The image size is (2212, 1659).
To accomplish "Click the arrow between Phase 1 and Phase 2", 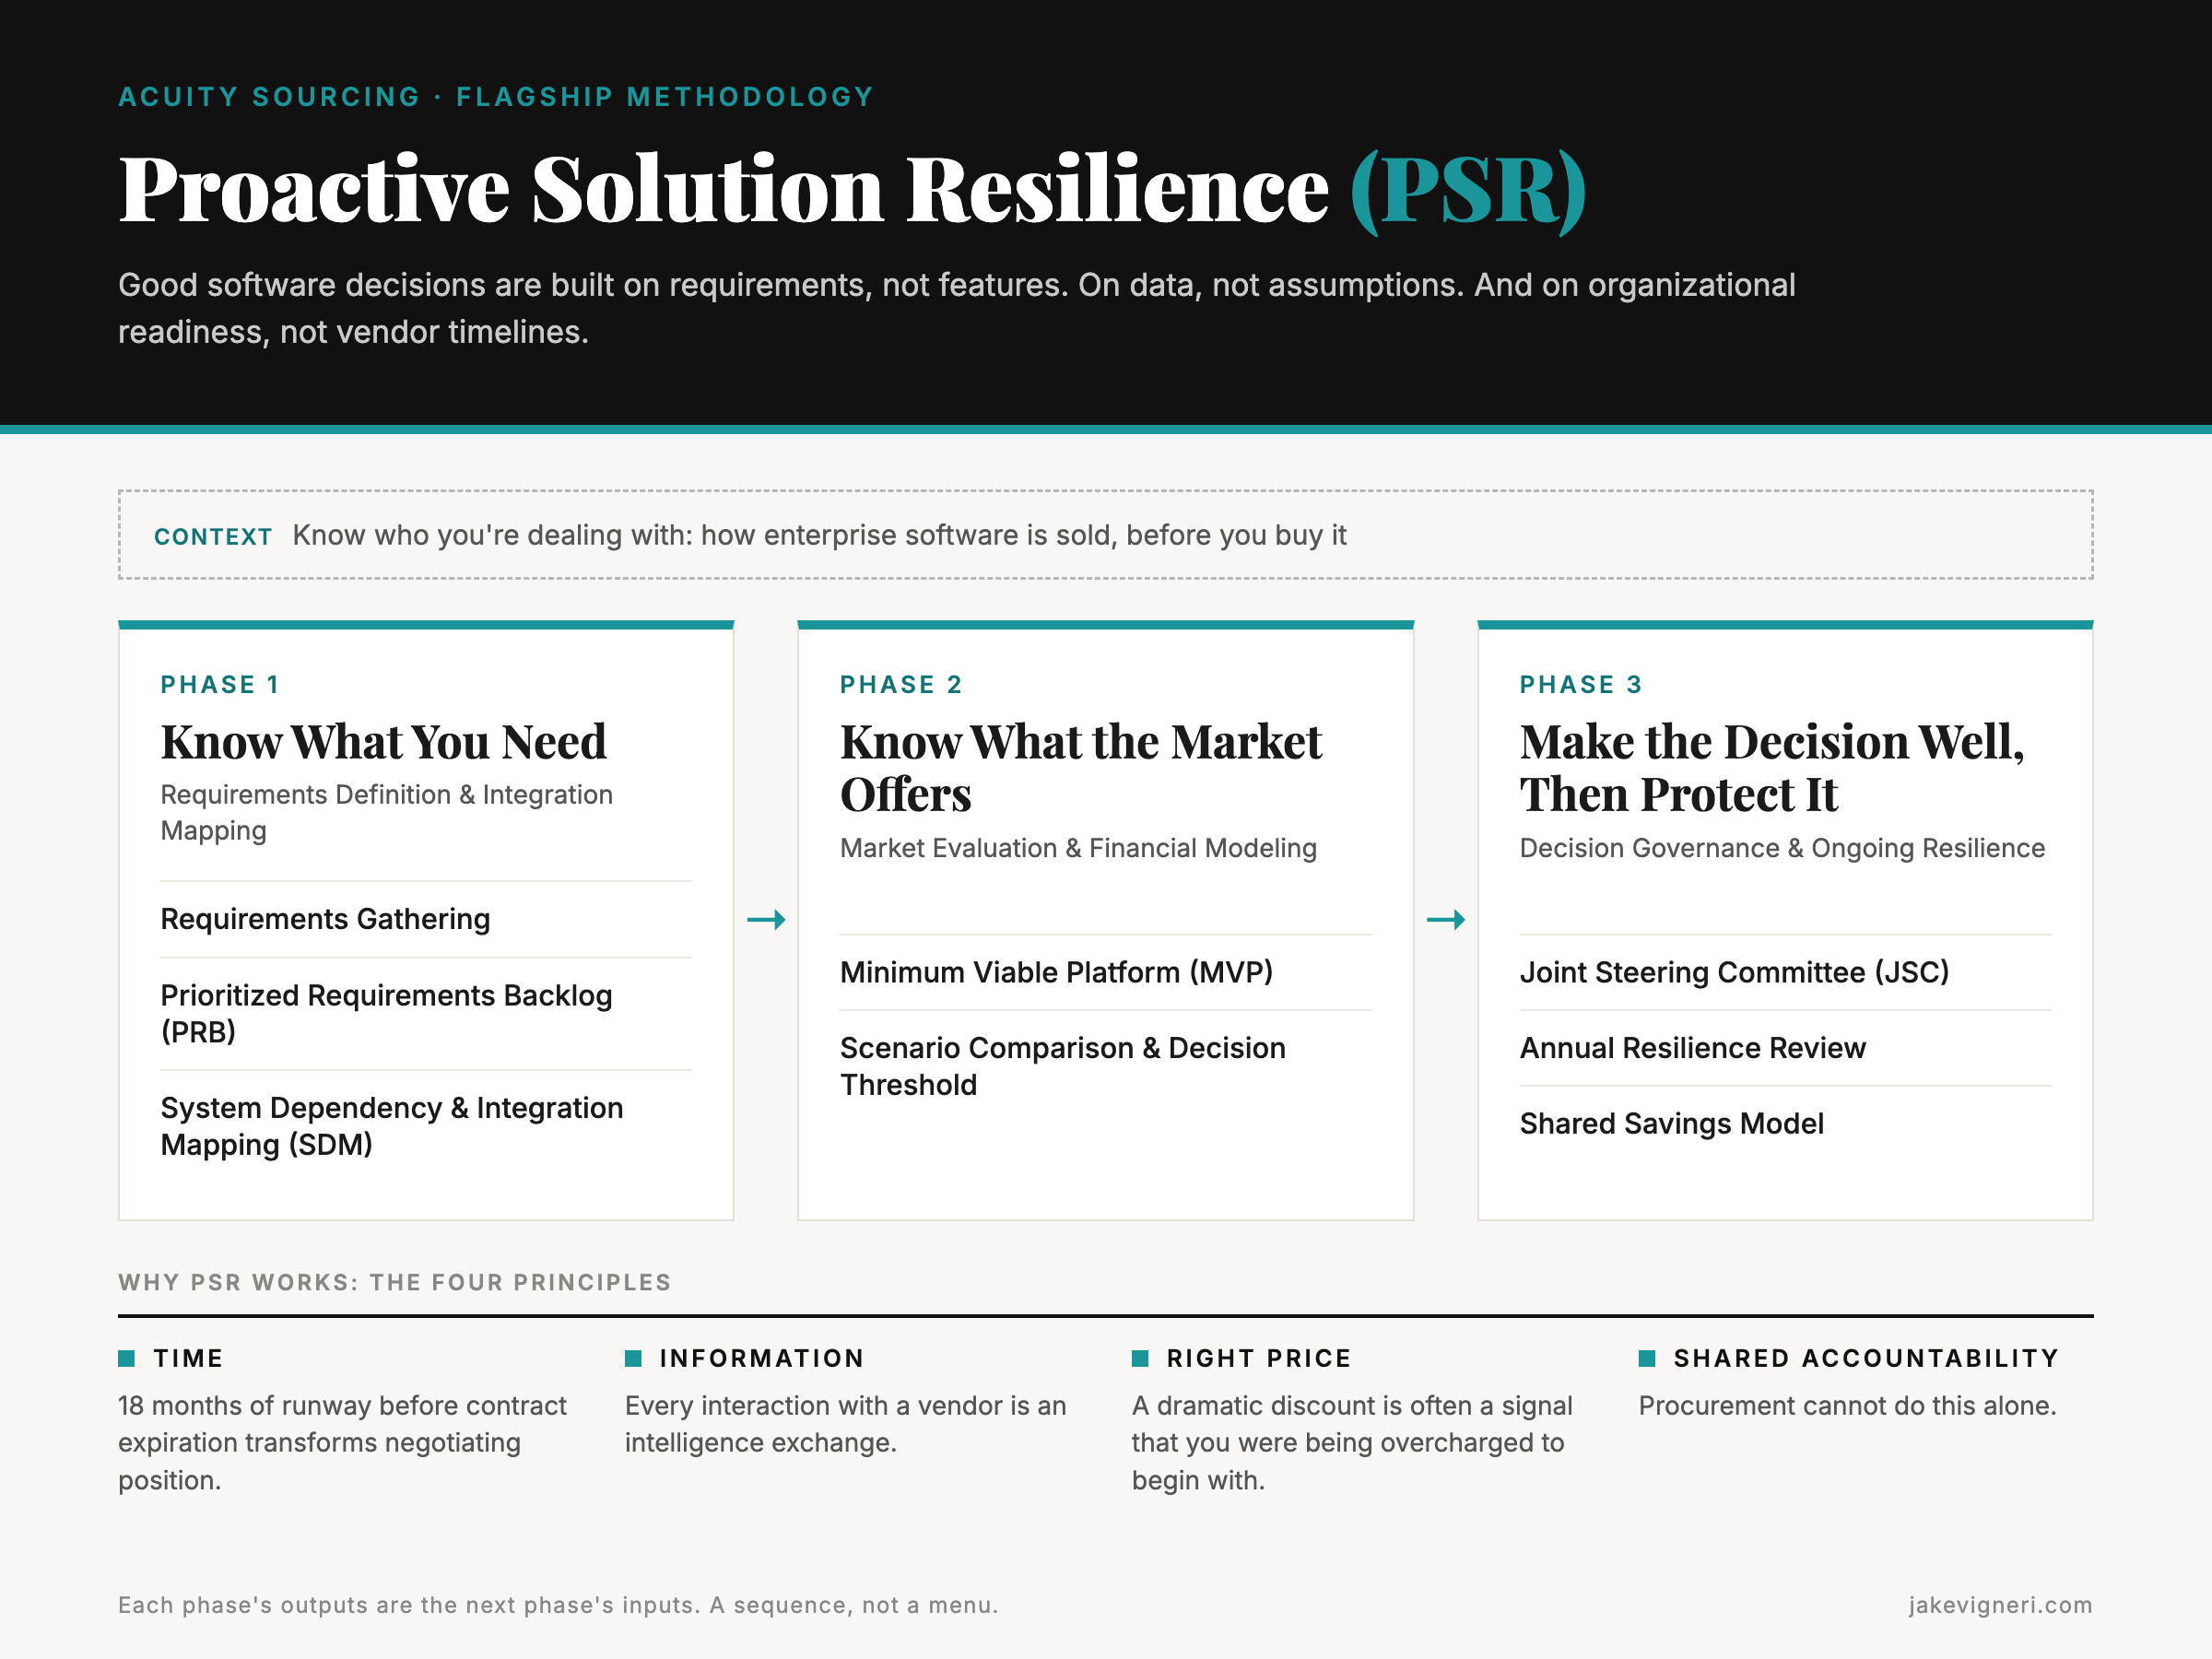I will (766, 919).
